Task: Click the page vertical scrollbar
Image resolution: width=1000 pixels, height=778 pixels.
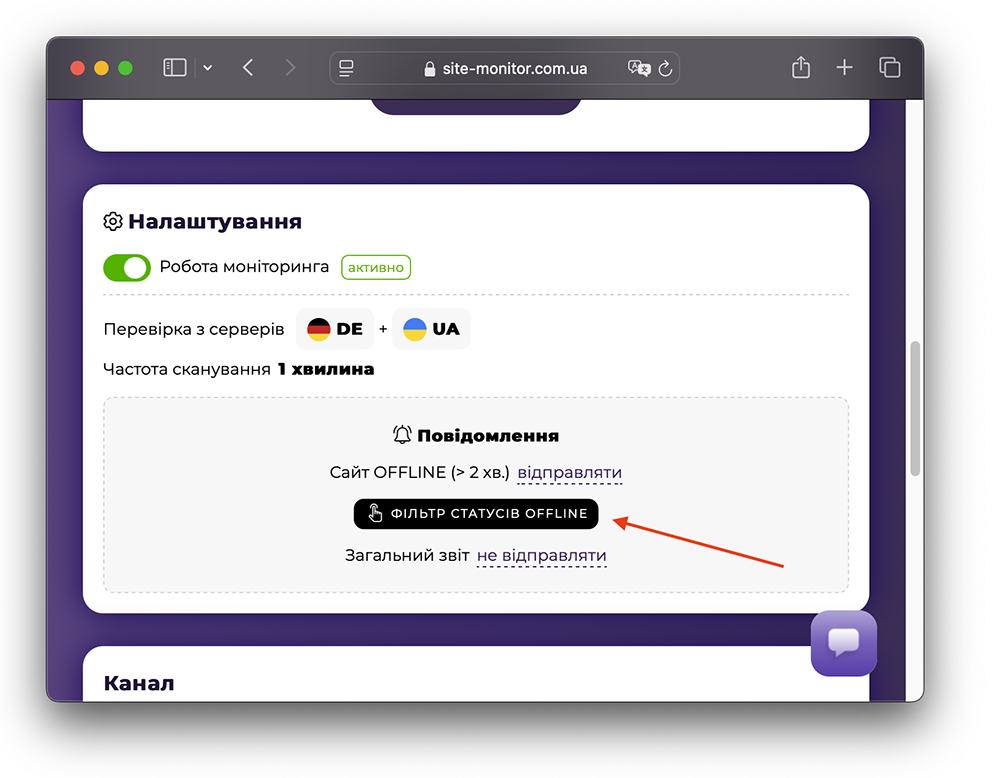Action: click(915, 409)
